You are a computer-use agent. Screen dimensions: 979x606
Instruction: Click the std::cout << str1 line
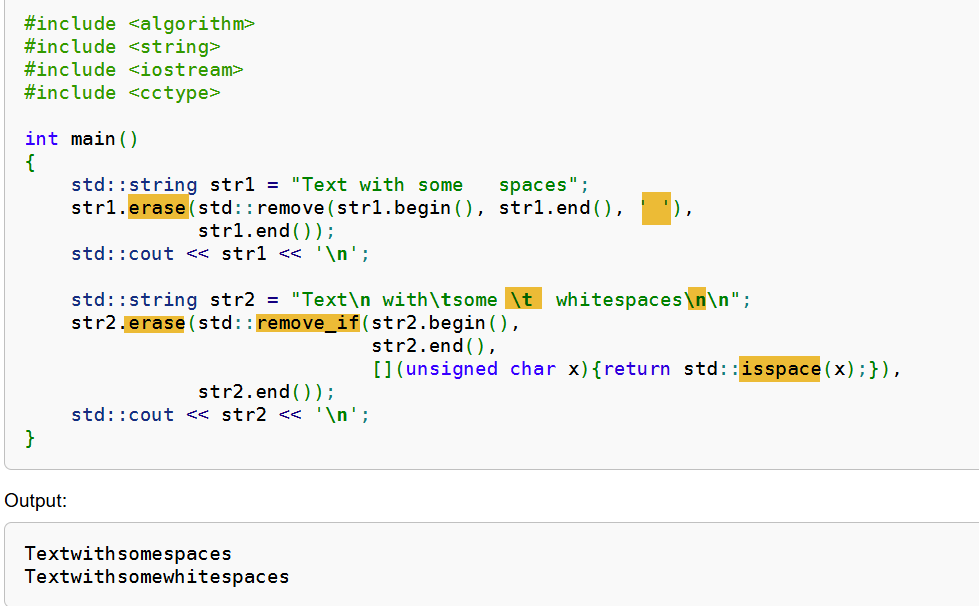tap(220, 254)
